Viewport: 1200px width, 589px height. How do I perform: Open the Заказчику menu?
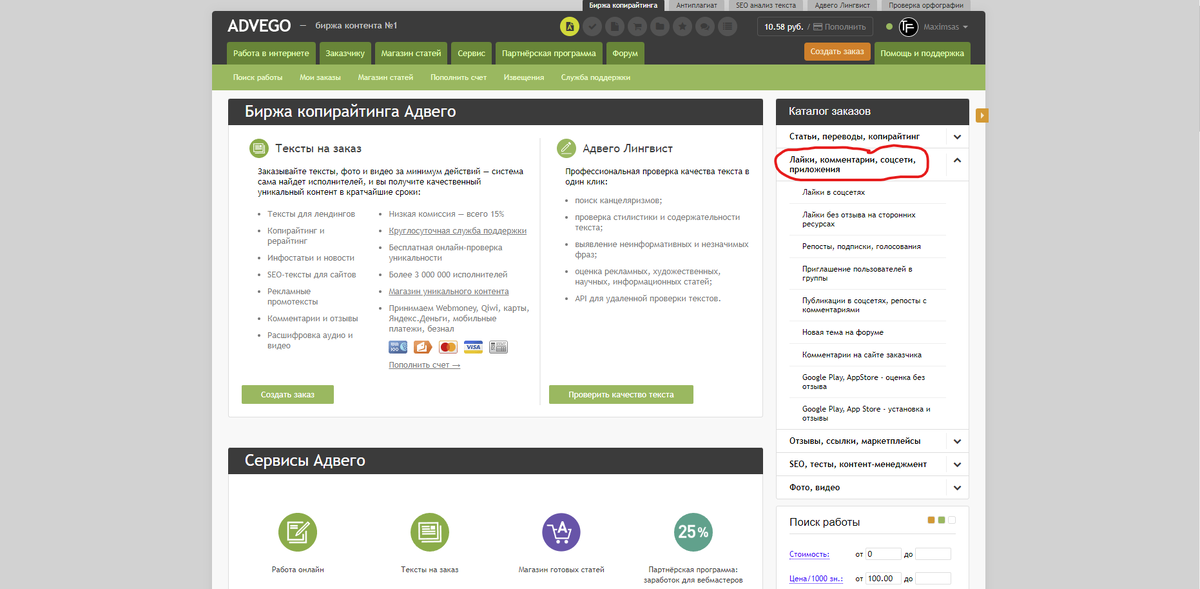[x=345, y=53]
